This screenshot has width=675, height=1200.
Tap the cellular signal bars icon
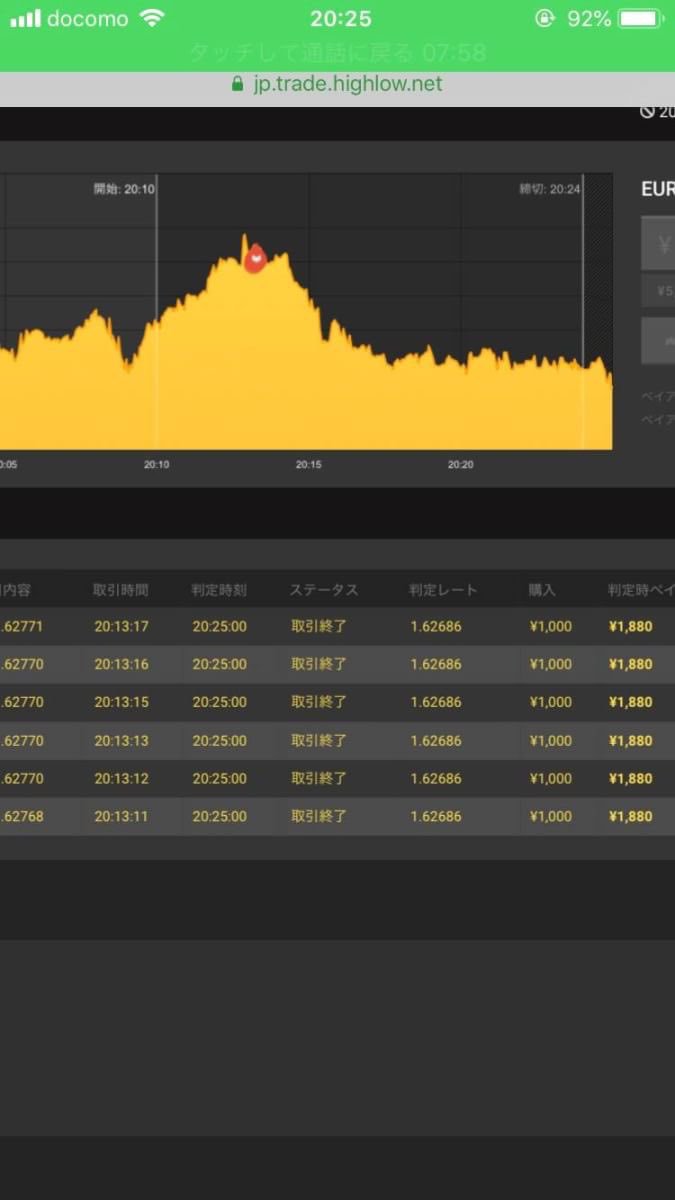tap(26, 18)
